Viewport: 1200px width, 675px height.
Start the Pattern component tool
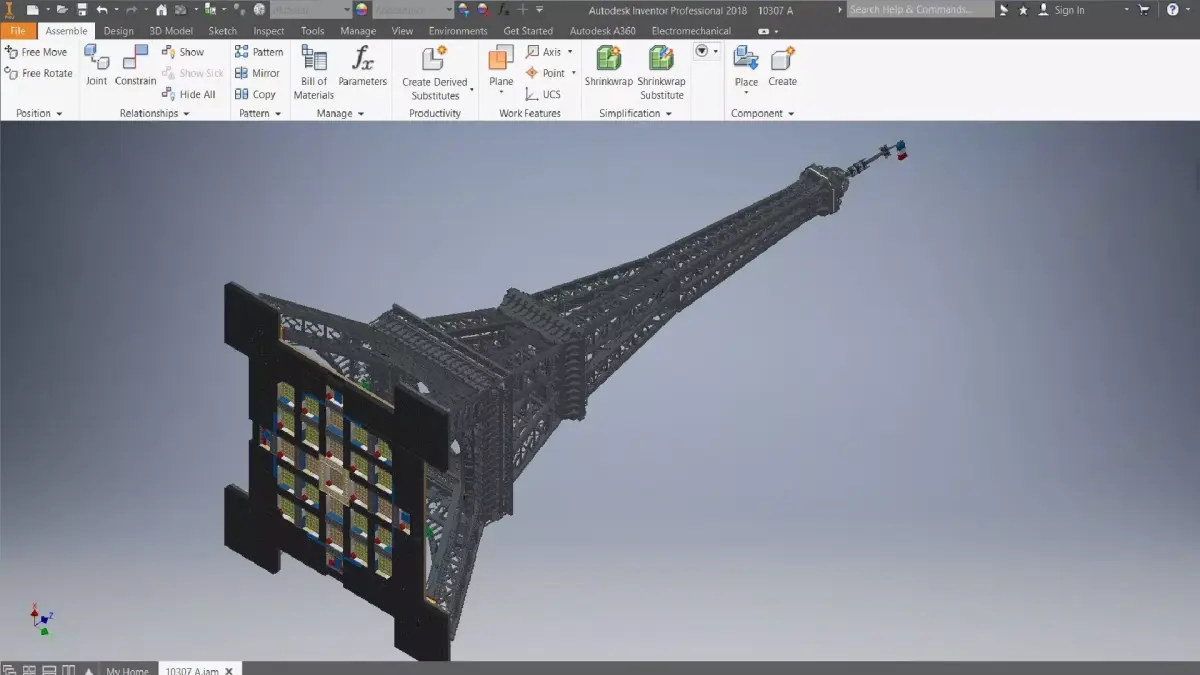pyautogui.click(x=259, y=52)
